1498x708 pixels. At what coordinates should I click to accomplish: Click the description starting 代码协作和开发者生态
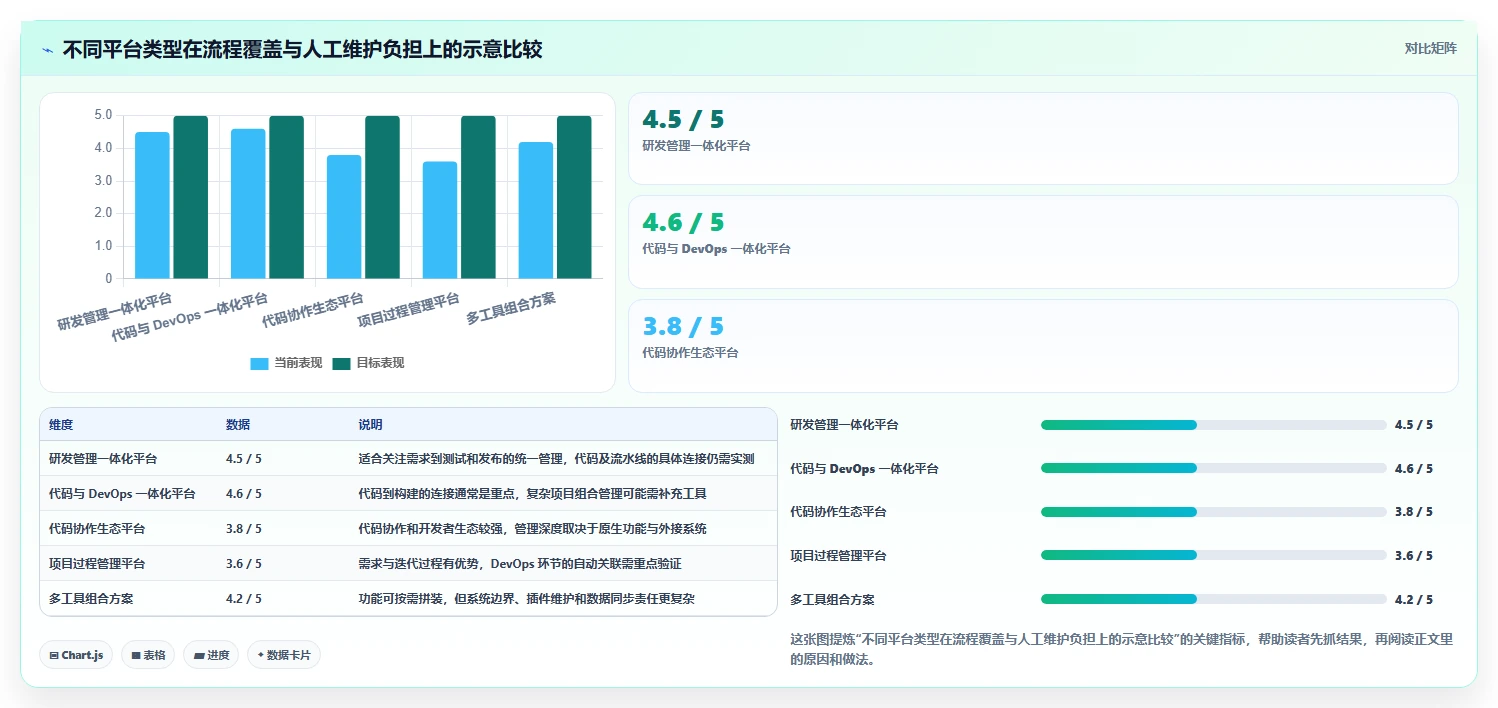(x=532, y=529)
